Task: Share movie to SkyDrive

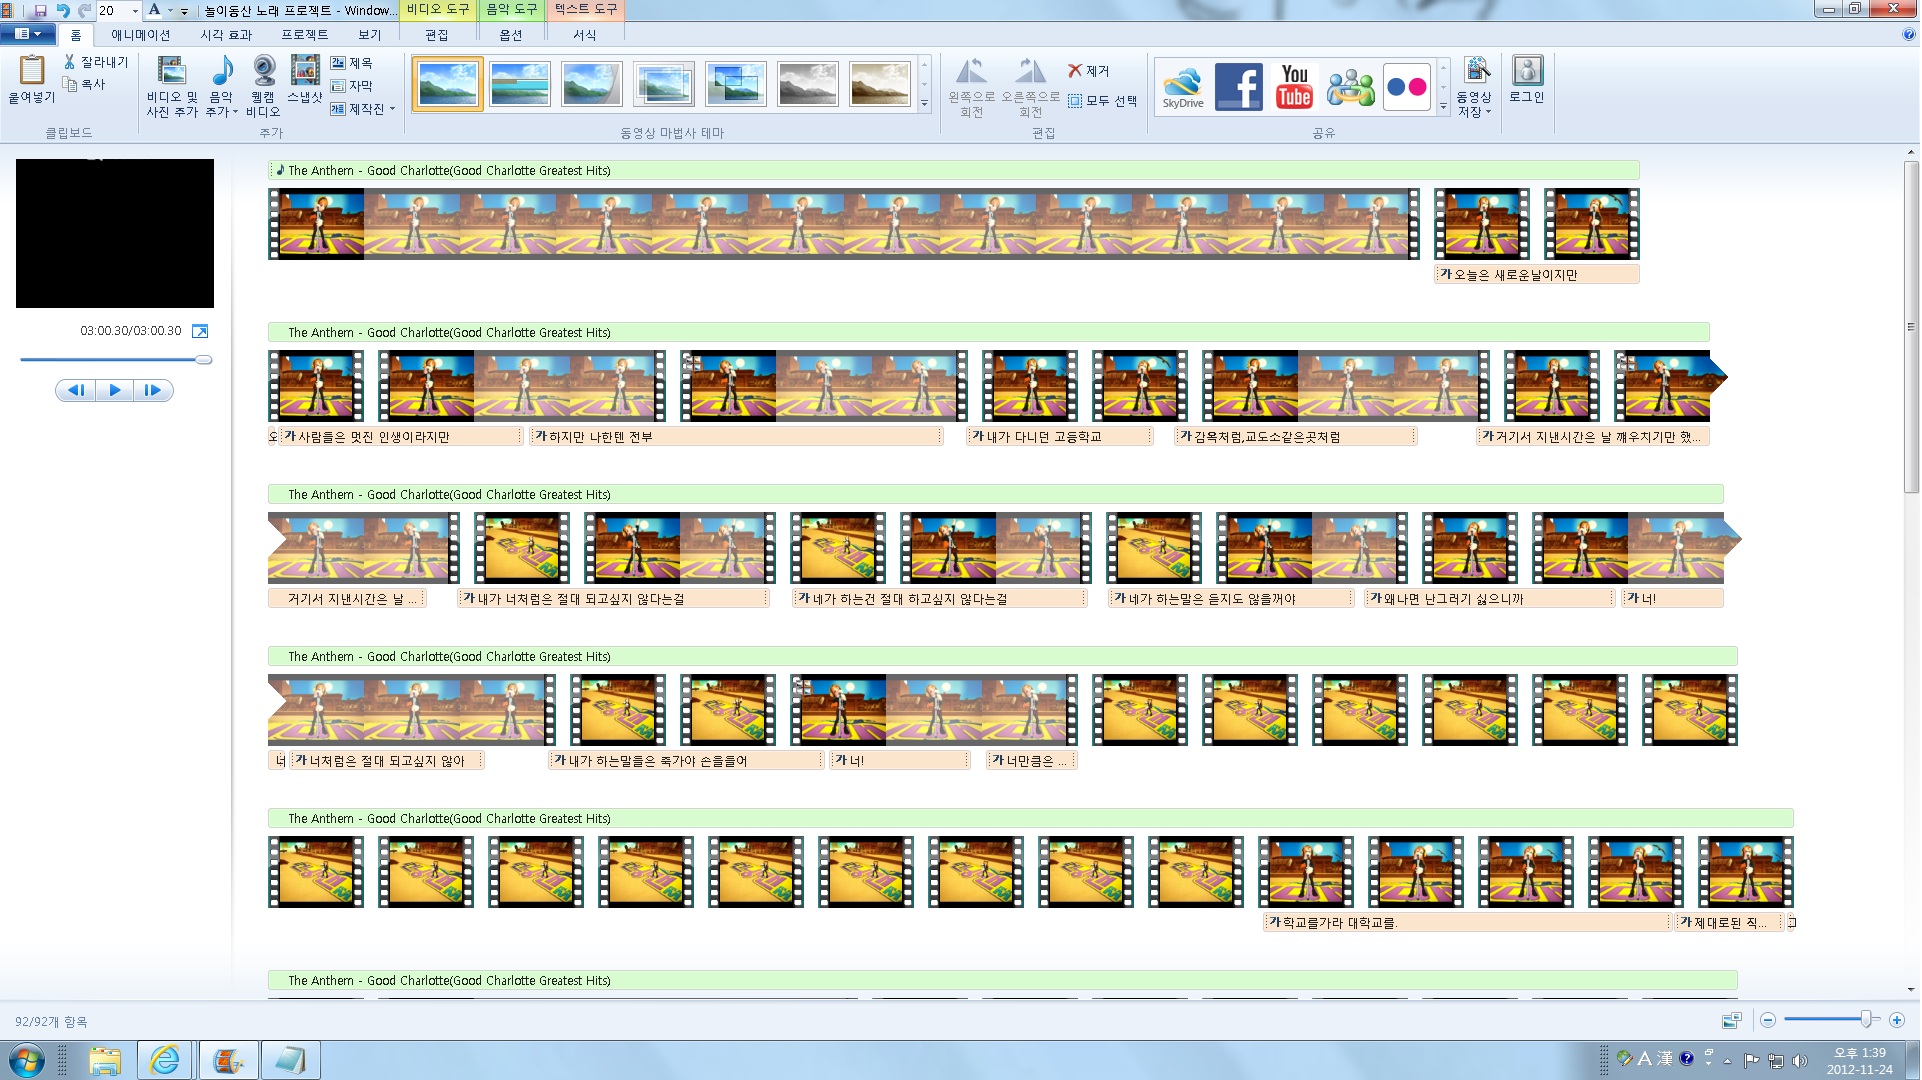Action: point(1183,87)
